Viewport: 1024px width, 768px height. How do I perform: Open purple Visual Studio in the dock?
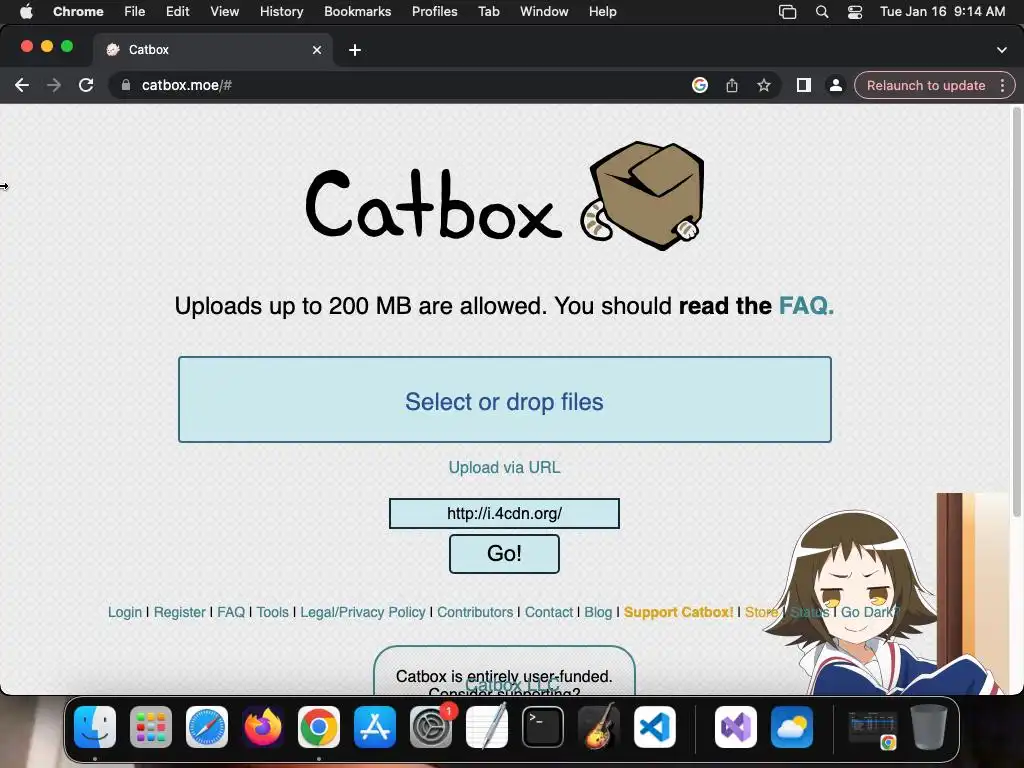tap(735, 727)
